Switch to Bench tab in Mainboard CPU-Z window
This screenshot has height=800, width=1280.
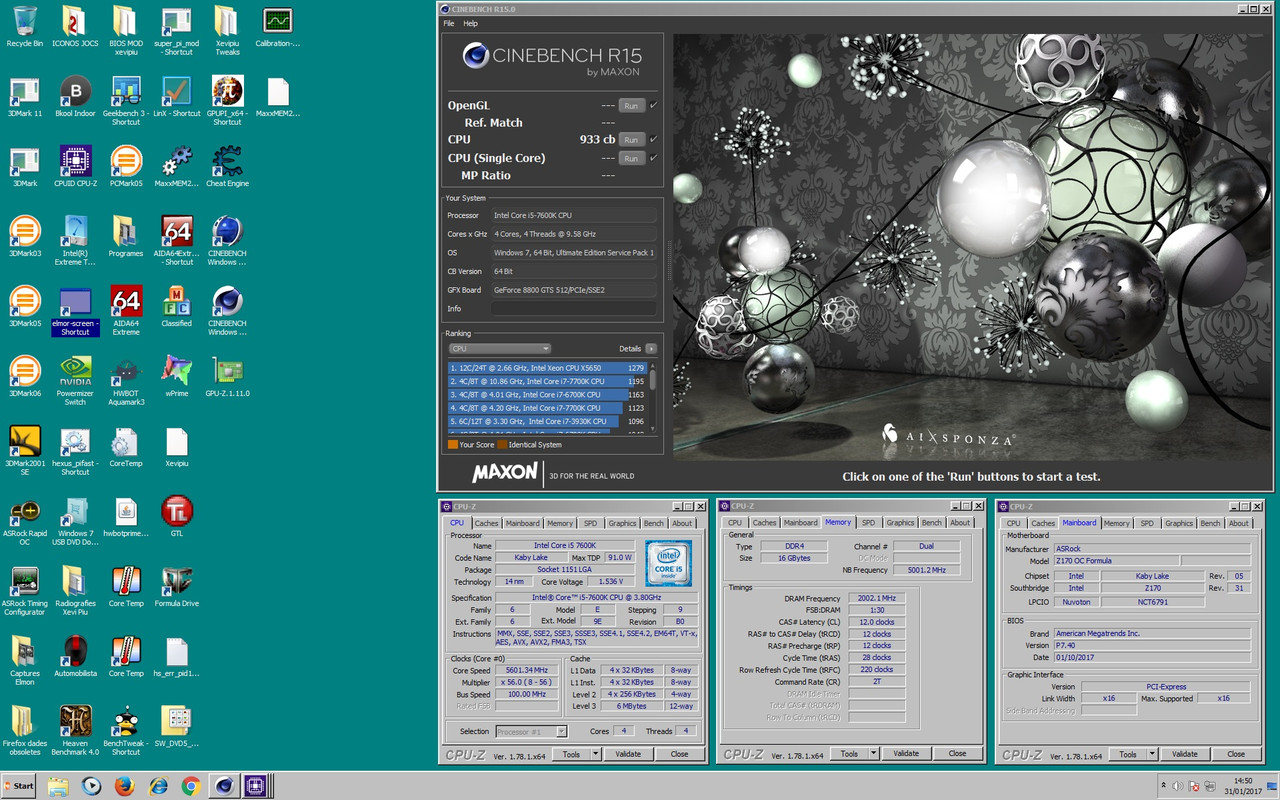(1210, 523)
